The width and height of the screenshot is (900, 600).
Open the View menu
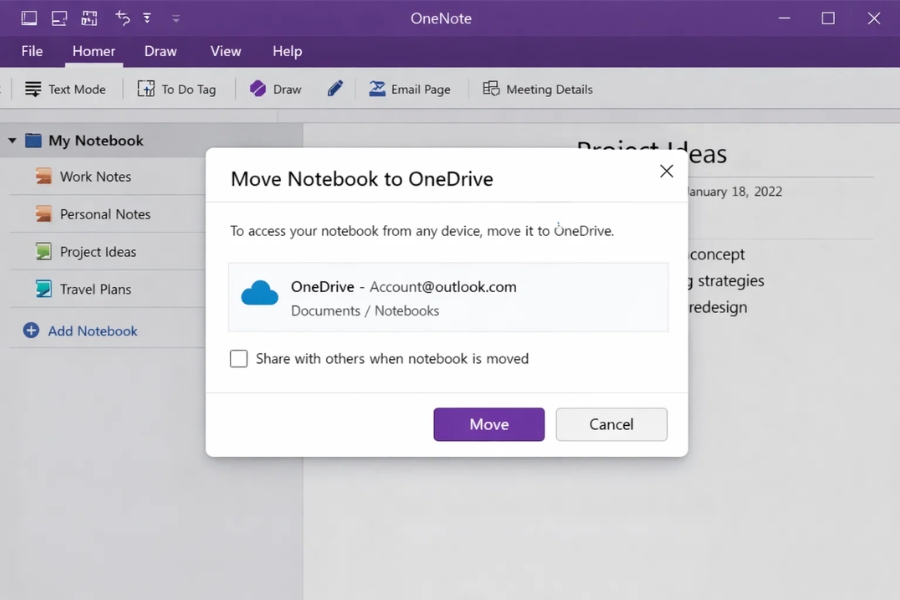(225, 51)
